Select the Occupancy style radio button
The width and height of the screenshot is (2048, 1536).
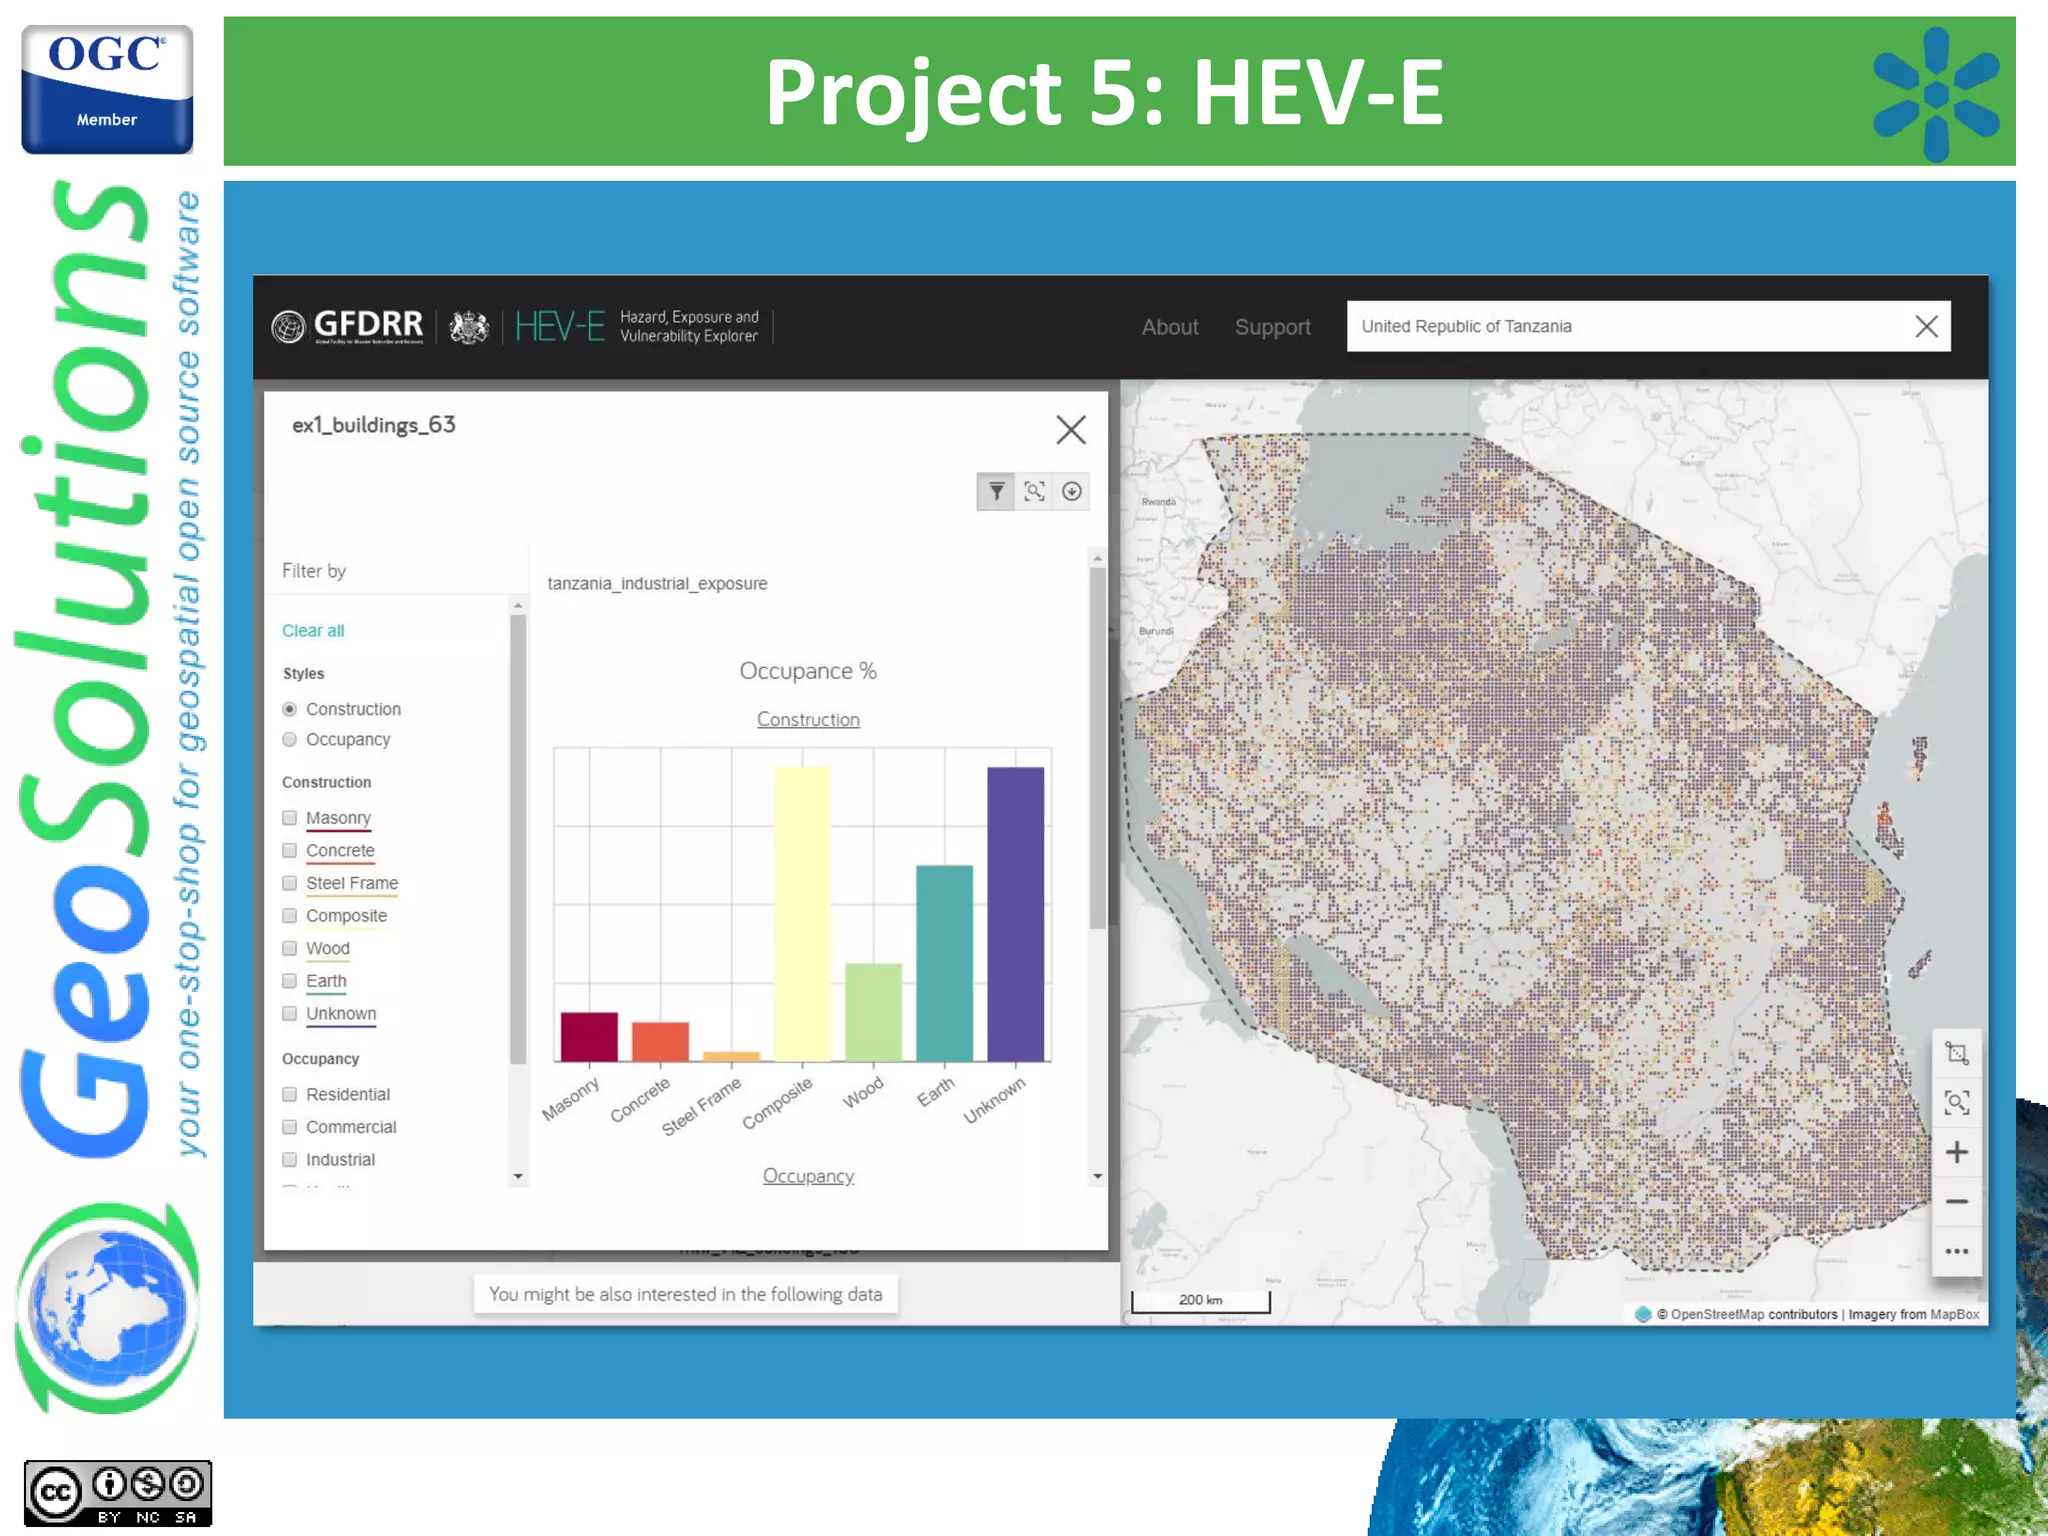(x=290, y=740)
